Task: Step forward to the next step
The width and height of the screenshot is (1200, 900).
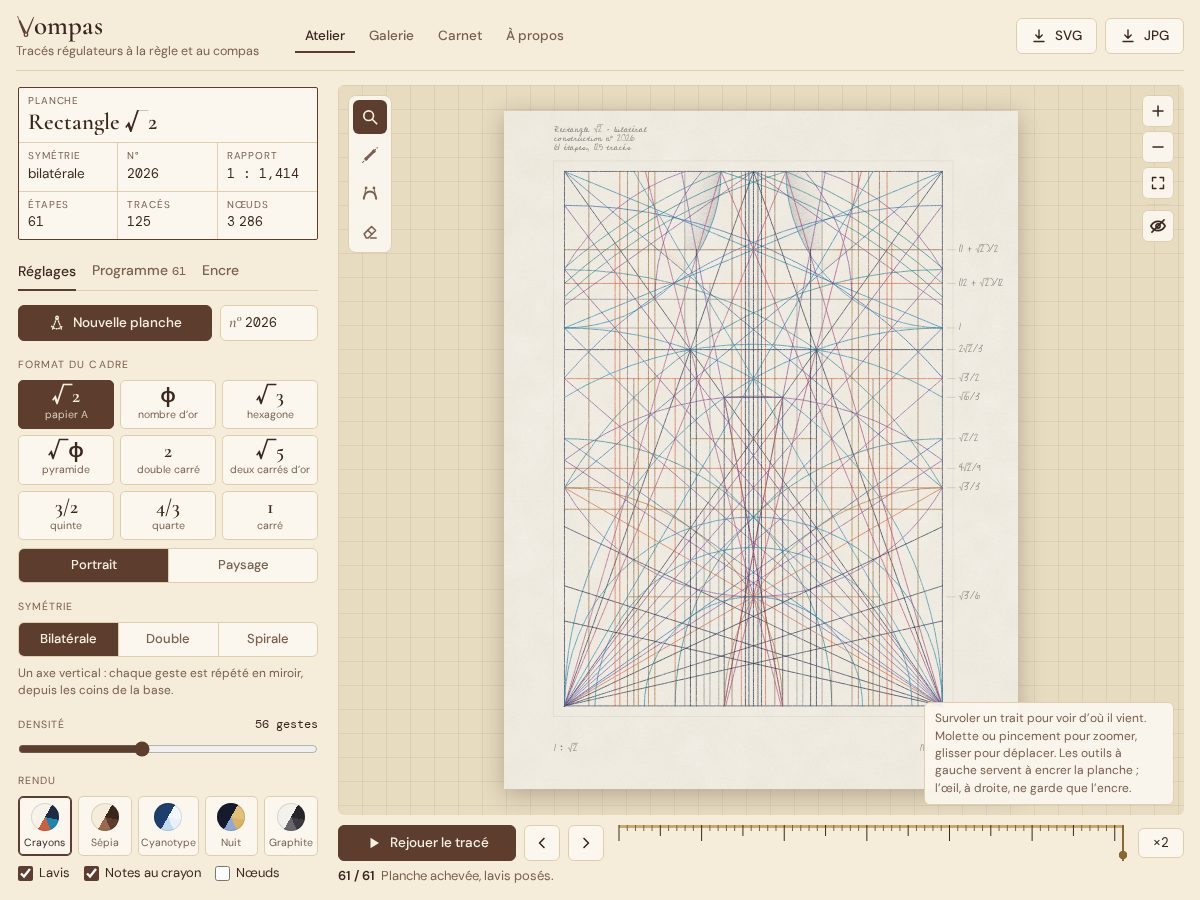Action: (x=586, y=843)
